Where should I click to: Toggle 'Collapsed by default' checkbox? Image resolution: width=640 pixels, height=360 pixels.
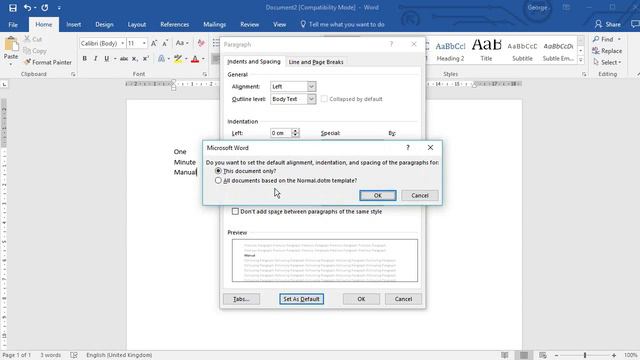(x=324, y=99)
